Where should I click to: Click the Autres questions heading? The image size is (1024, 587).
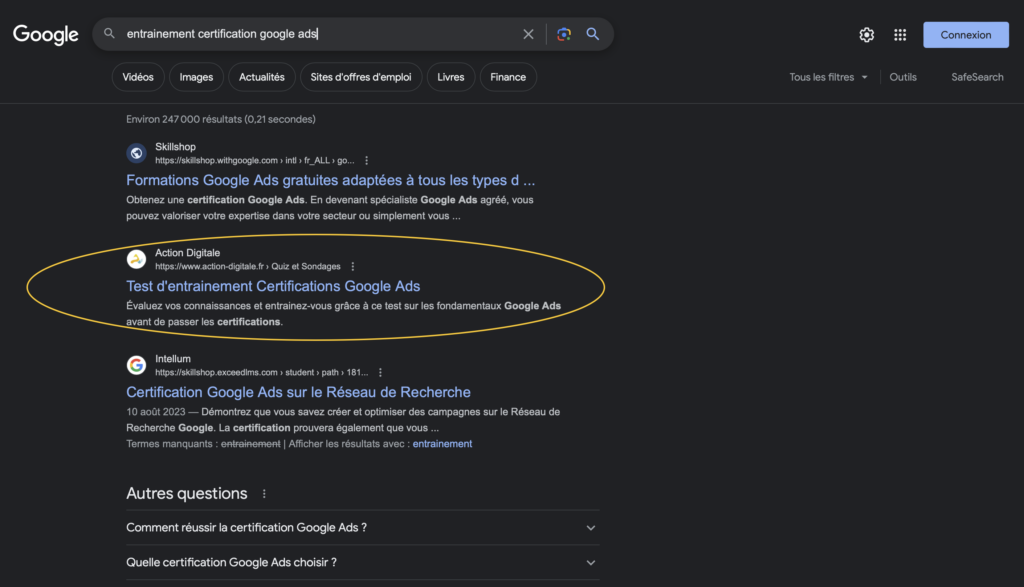coord(187,494)
